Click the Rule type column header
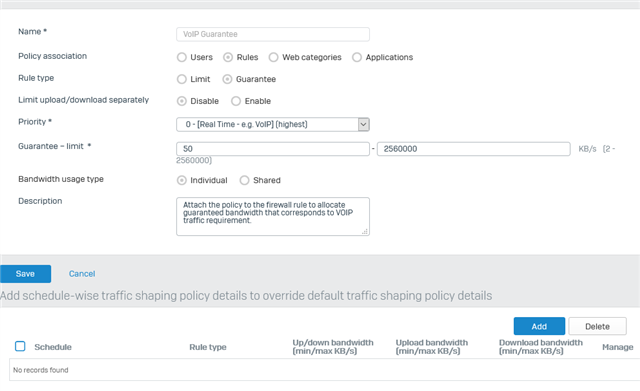This screenshot has height=391, width=640. [208, 347]
